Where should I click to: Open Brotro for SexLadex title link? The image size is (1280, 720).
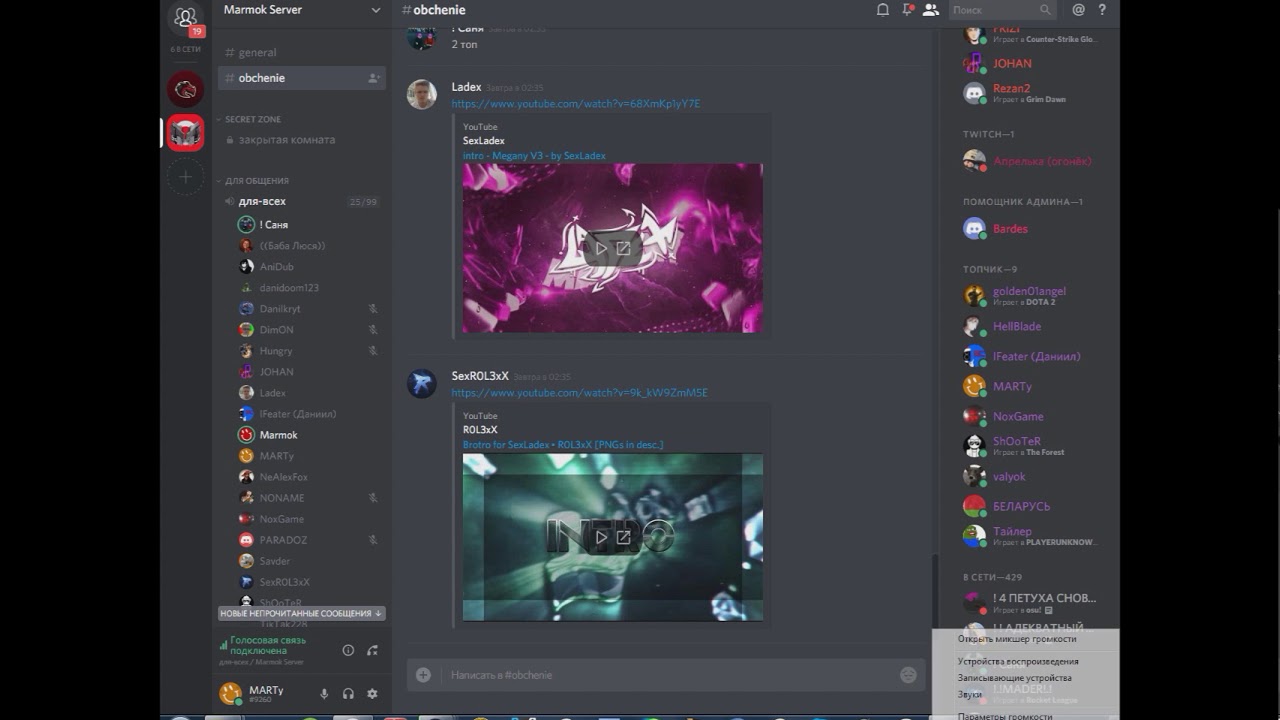[x=563, y=445]
